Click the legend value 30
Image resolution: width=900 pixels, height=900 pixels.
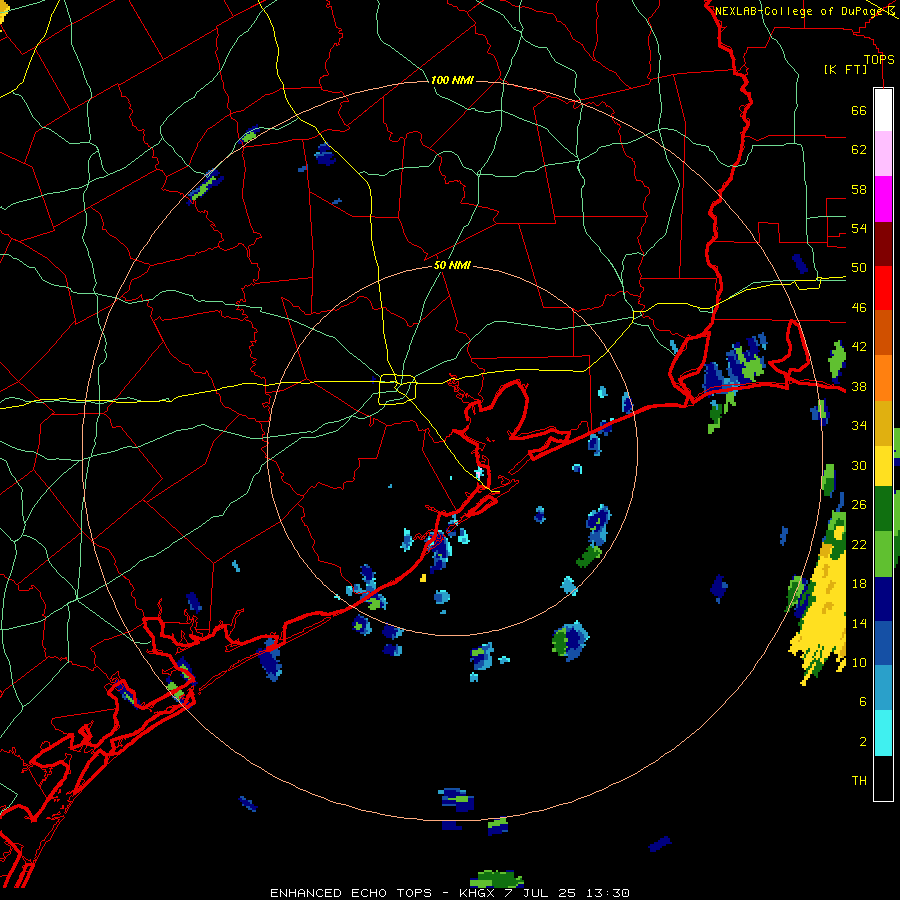(x=859, y=465)
